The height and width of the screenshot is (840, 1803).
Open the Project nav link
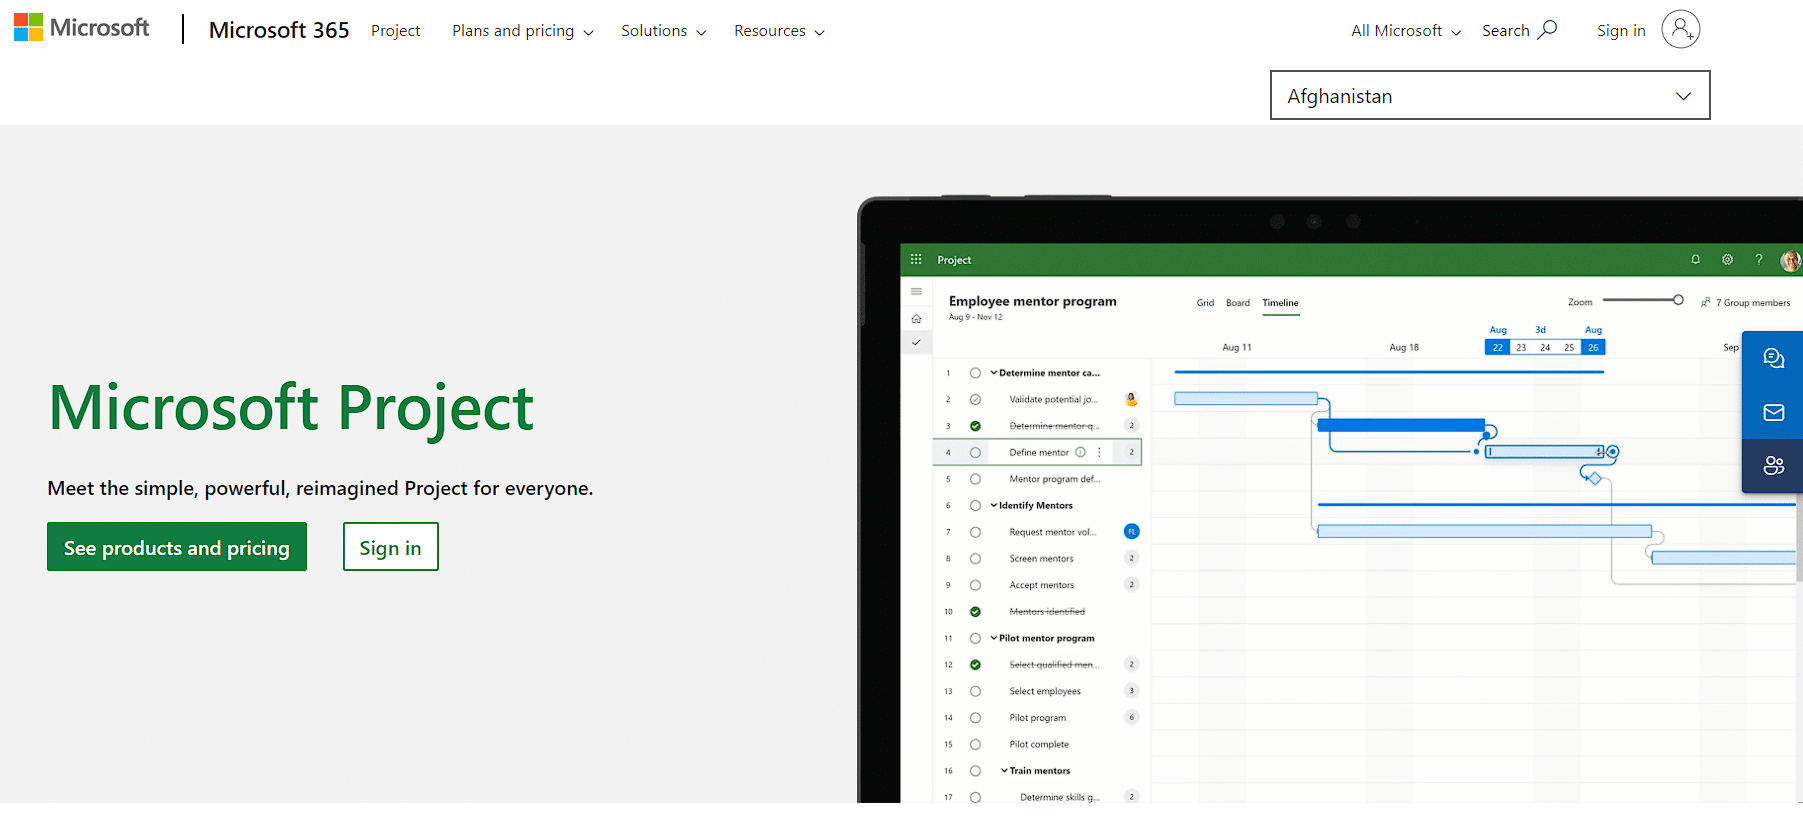[395, 31]
